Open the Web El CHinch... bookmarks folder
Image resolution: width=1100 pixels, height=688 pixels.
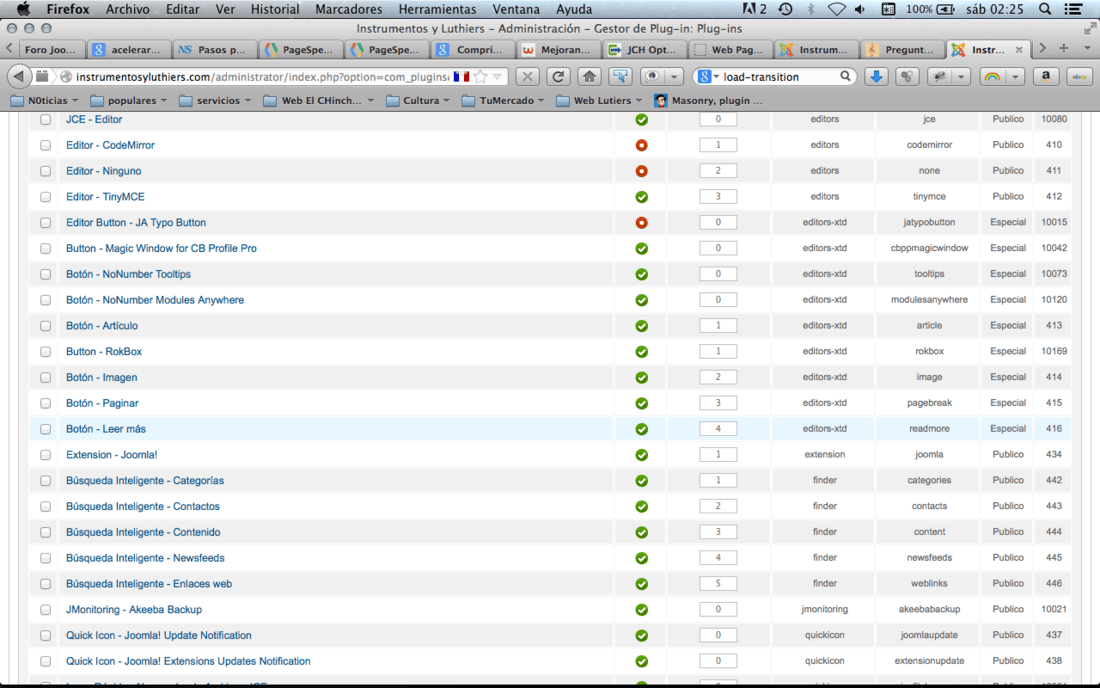pos(318,100)
